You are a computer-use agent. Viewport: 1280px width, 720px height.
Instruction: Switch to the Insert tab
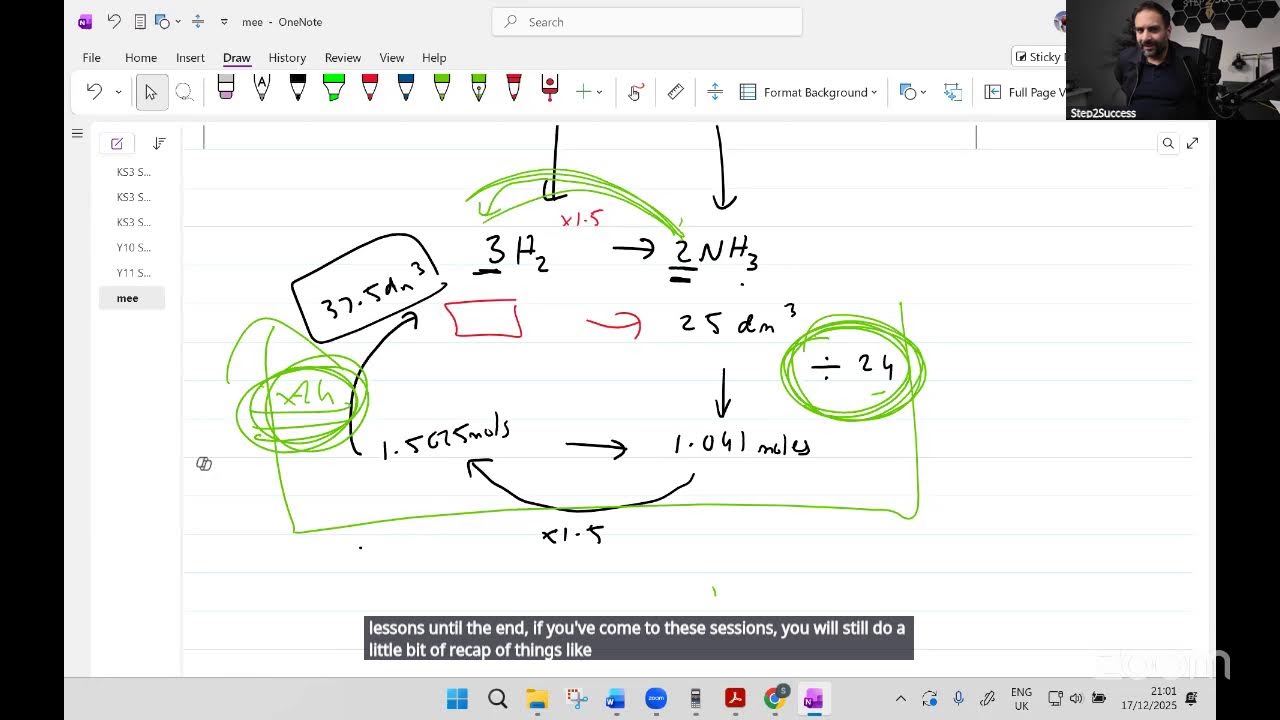190,57
